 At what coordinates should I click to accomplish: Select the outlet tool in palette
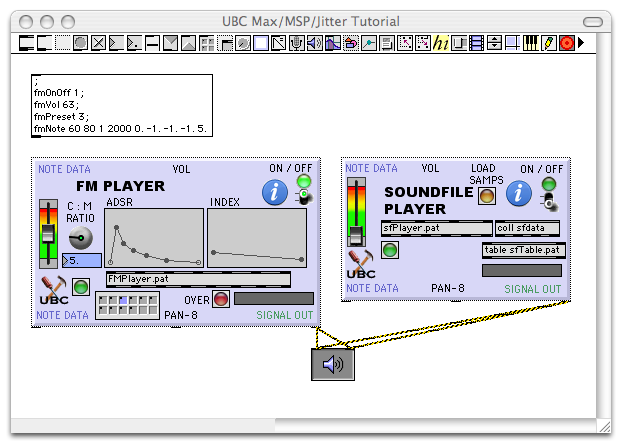click(188, 43)
